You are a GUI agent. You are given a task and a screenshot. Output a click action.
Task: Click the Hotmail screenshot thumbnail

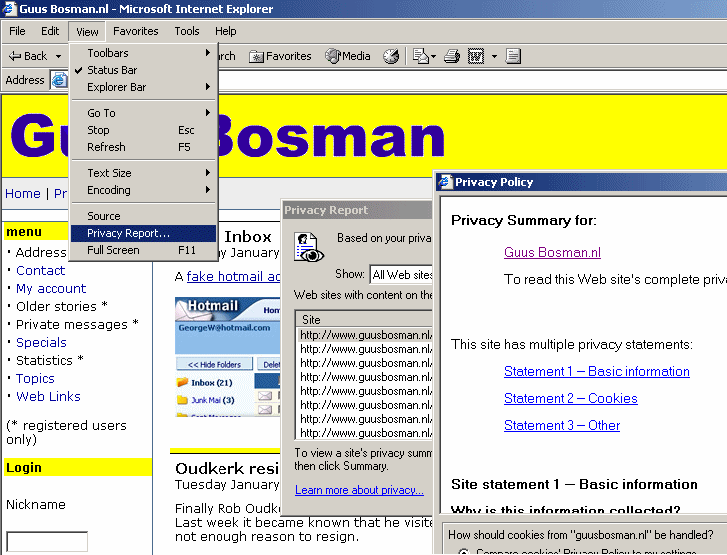(228, 357)
